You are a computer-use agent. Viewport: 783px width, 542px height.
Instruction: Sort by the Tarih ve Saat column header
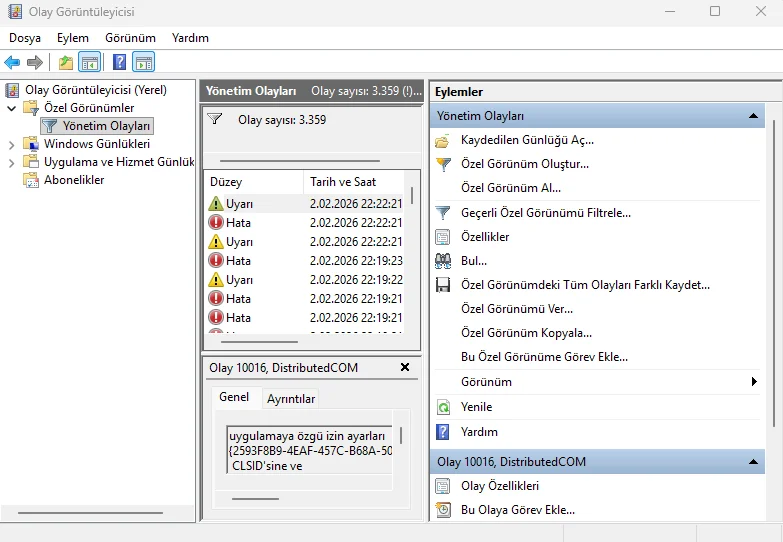coord(354,182)
